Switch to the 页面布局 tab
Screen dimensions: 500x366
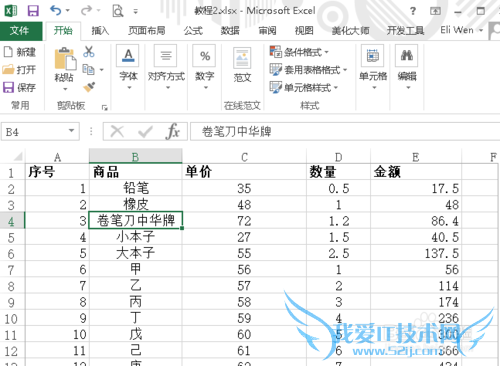click(x=147, y=31)
